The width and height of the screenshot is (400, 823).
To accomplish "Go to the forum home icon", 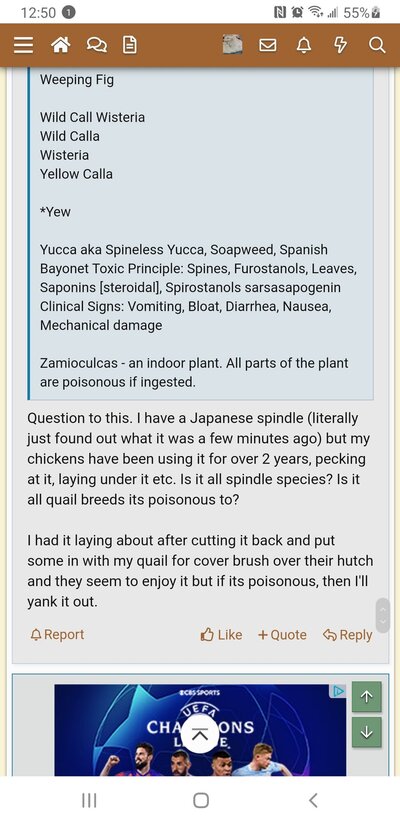I will (x=61, y=46).
